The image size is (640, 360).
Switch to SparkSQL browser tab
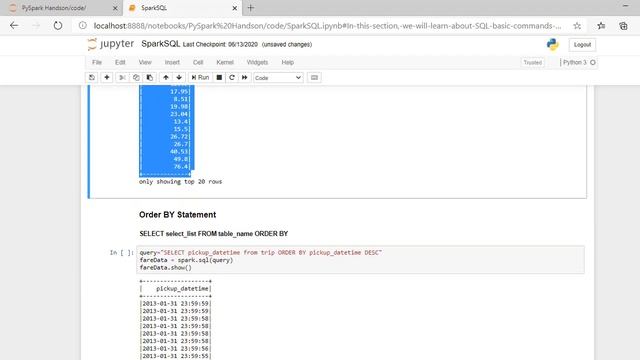[182, 8]
